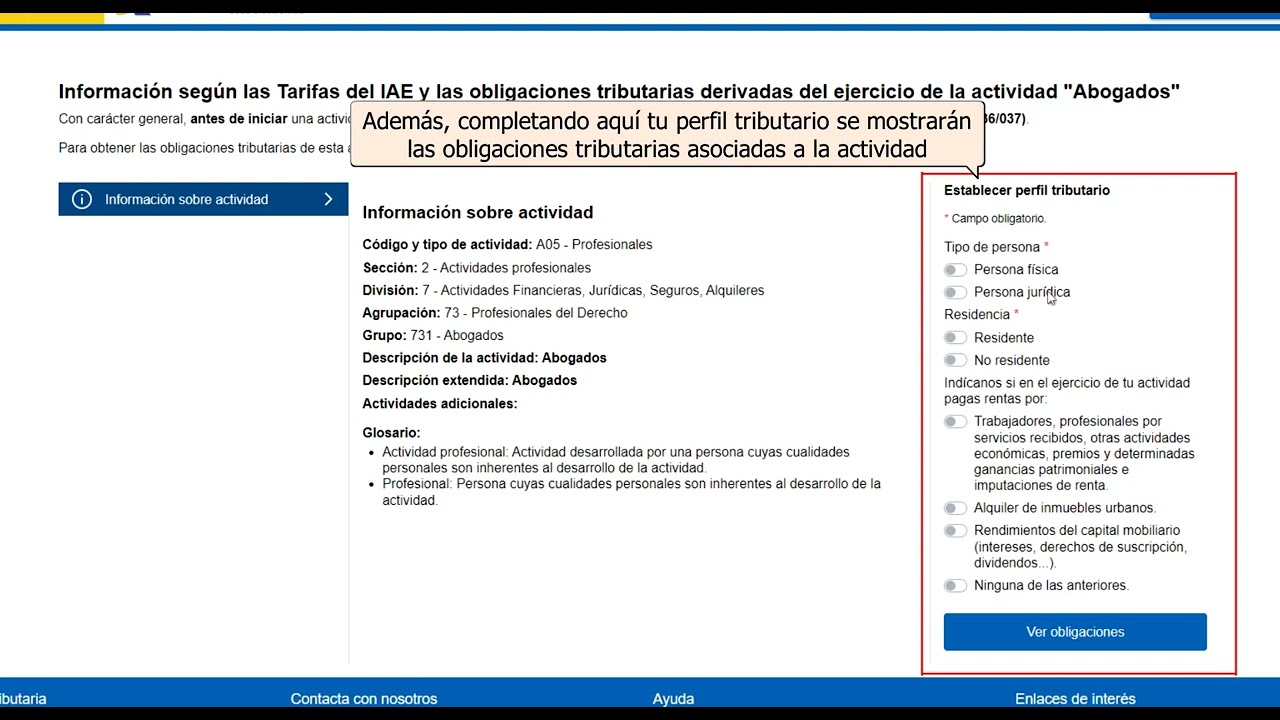Click the 'División: 7 - Actividades Financieras' line
The height and width of the screenshot is (720, 1280).
click(x=563, y=291)
